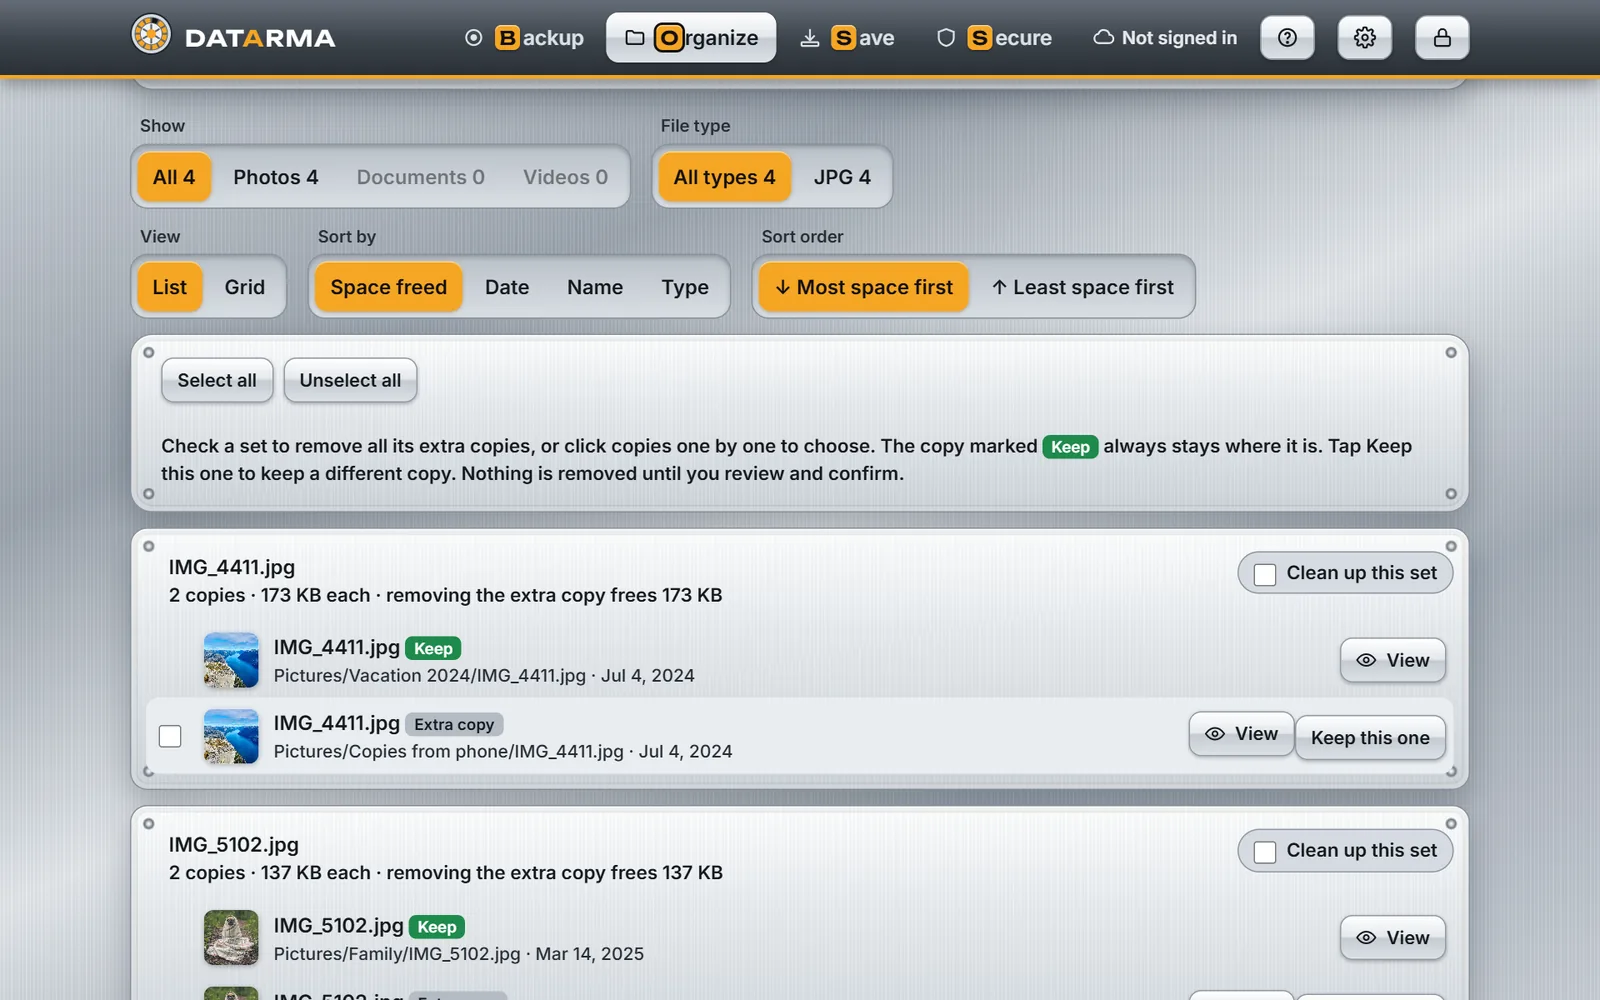Click the Extra copy badge on IMG_4411.jpg
Viewport: 1600px width, 1000px height.
454,724
